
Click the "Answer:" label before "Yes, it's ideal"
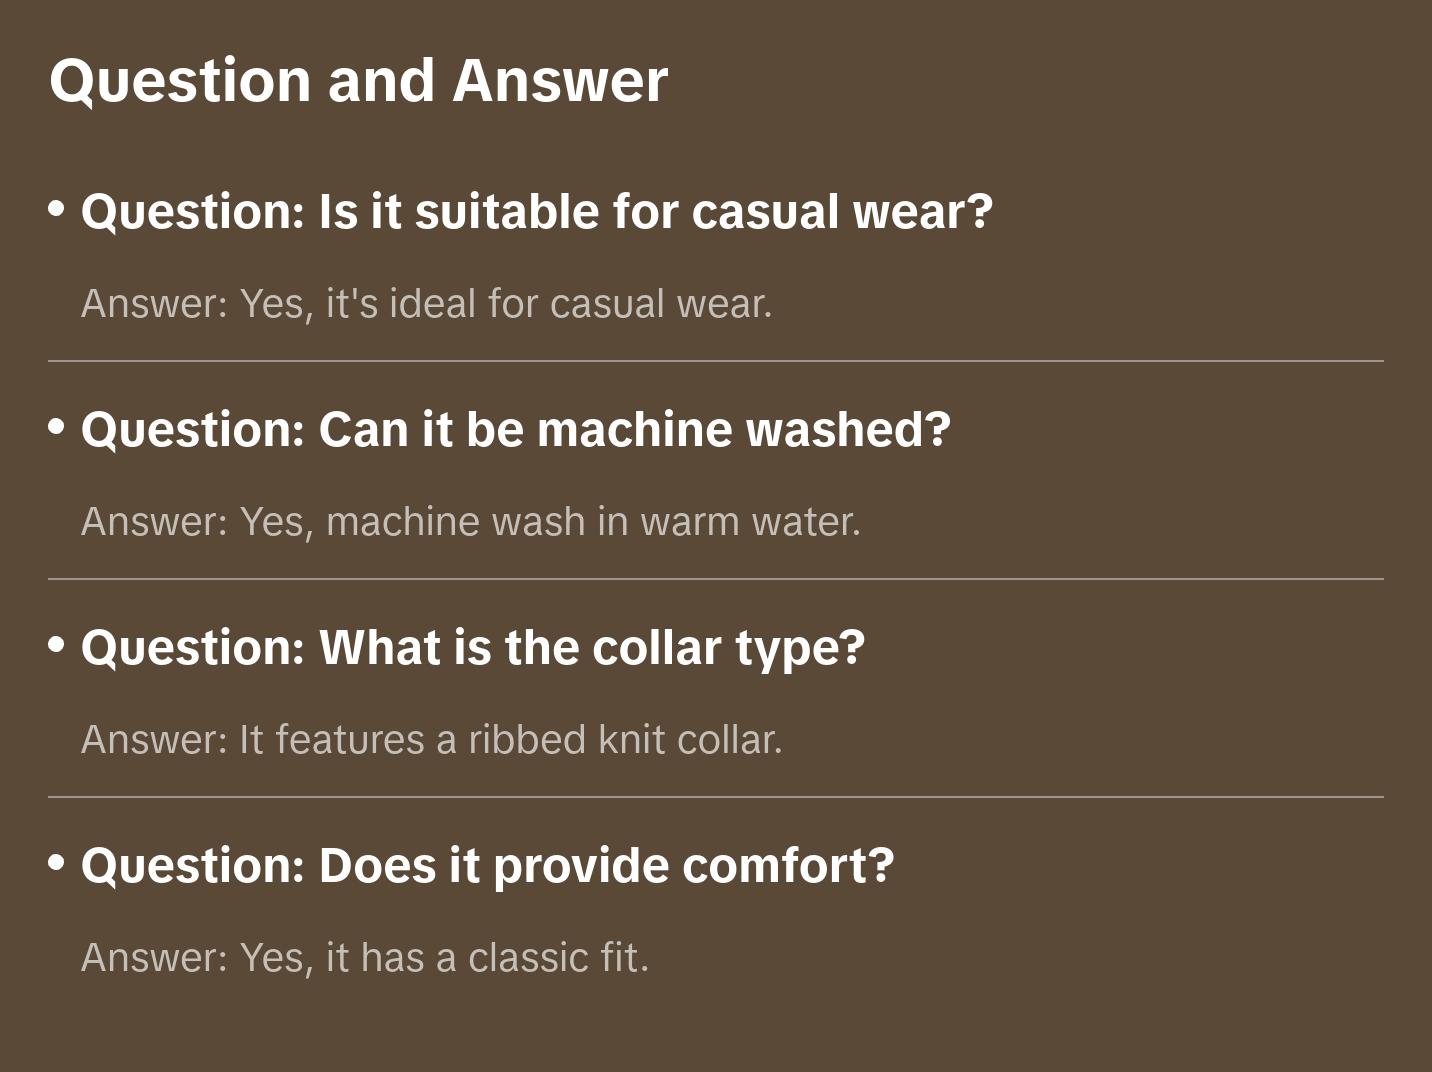155,304
